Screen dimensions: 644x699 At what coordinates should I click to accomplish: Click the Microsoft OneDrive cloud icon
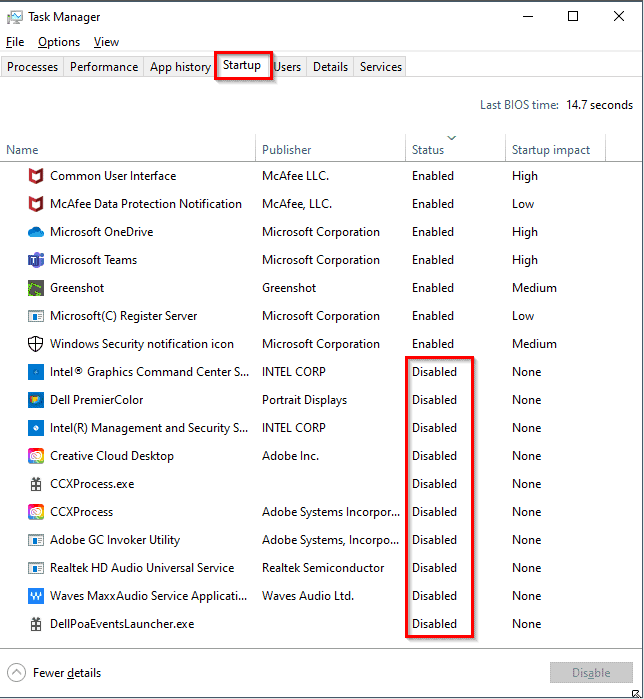[36, 232]
